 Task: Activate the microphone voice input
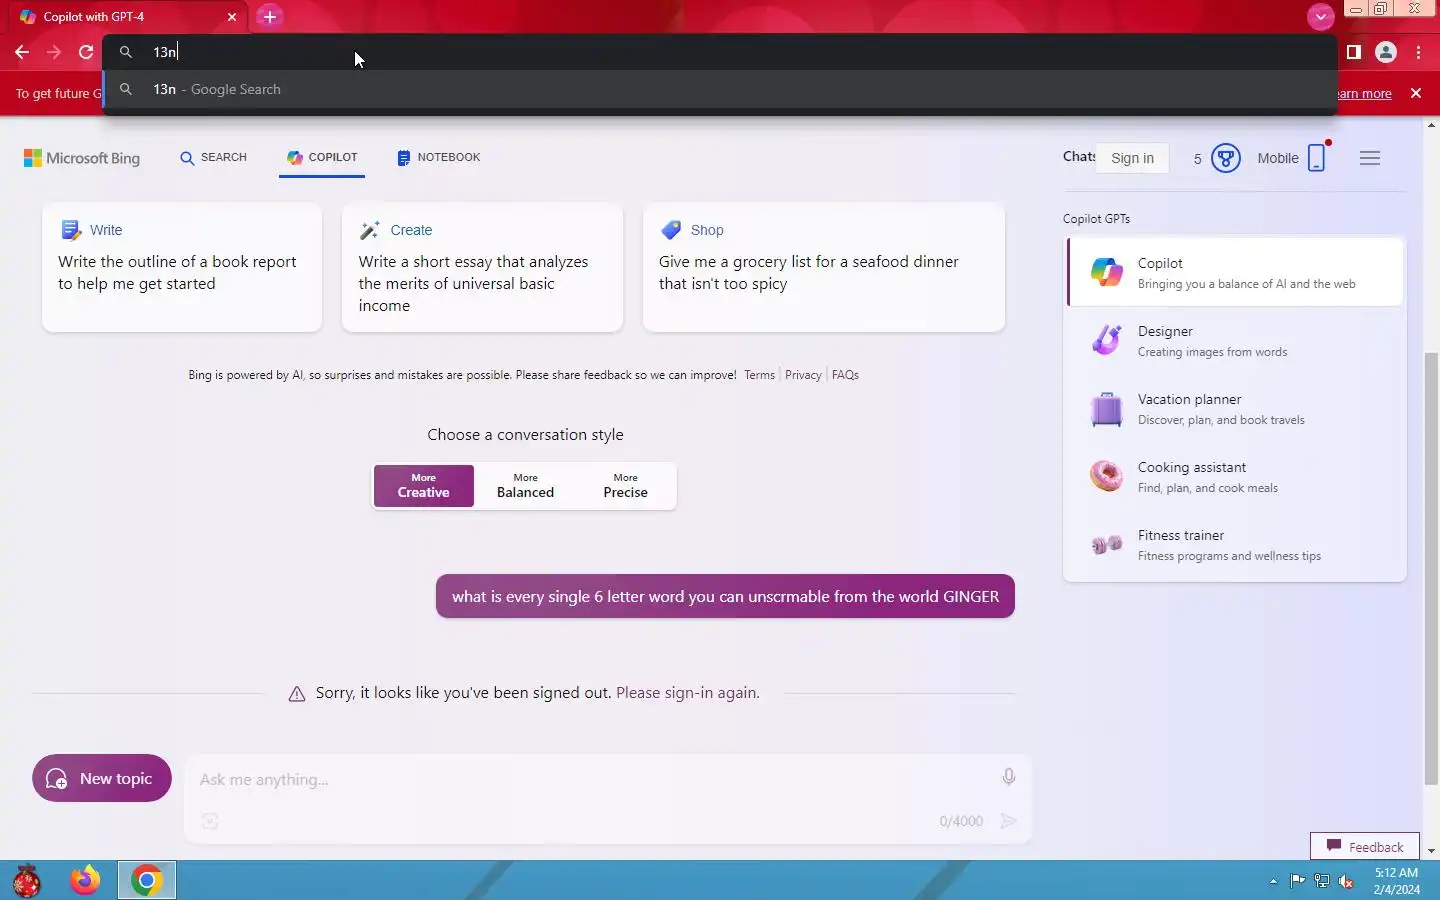[1008, 777]
